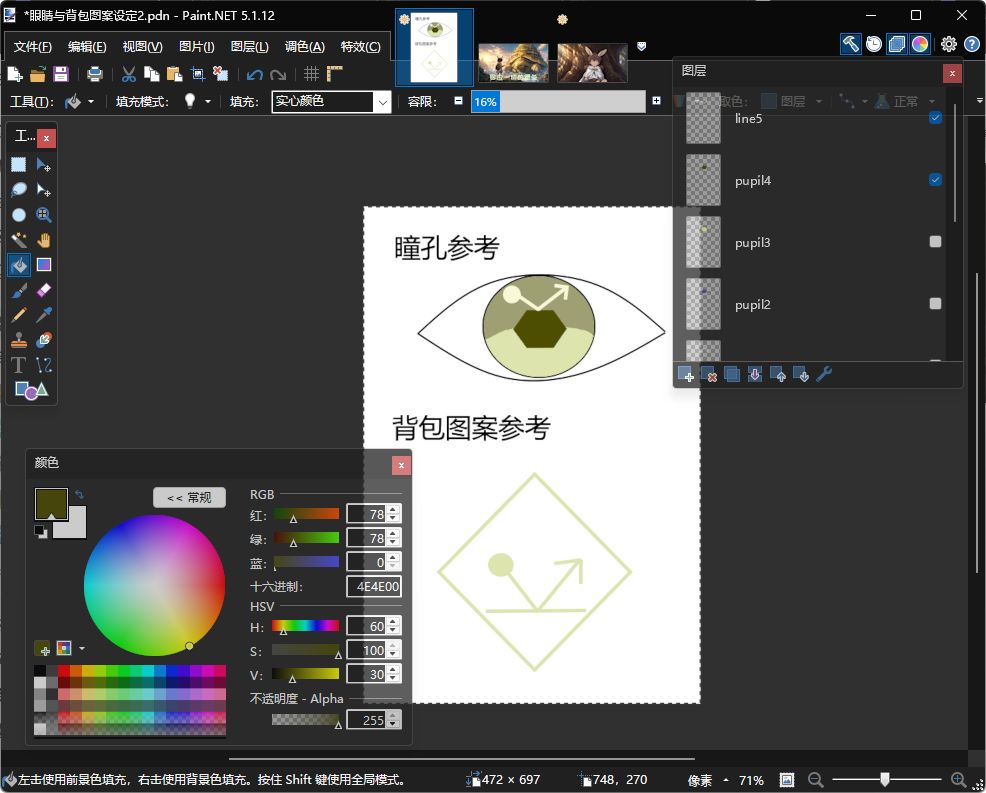Select the Gradient tool
Image resolution: width=986 pixels, height=793 pixels.
(x=43, y=265)
